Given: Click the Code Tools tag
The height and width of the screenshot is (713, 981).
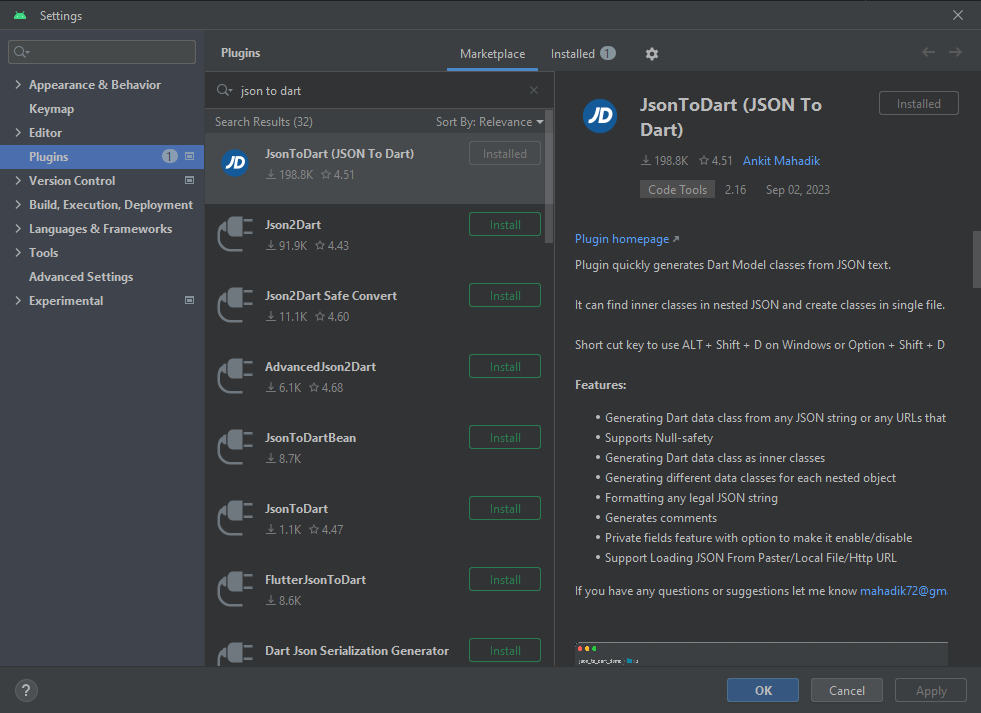Looking at the screenshot, I should (x=677, y=190).
